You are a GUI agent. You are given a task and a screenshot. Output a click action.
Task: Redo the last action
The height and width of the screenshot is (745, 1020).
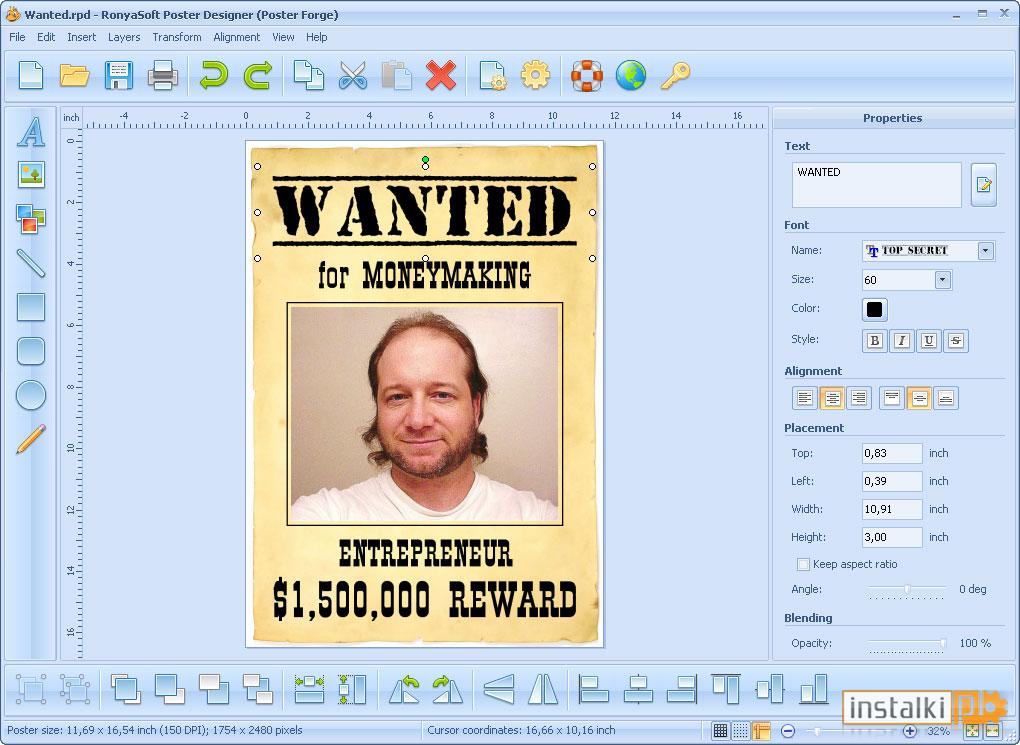pyautogui.click(x=258, y=75)
